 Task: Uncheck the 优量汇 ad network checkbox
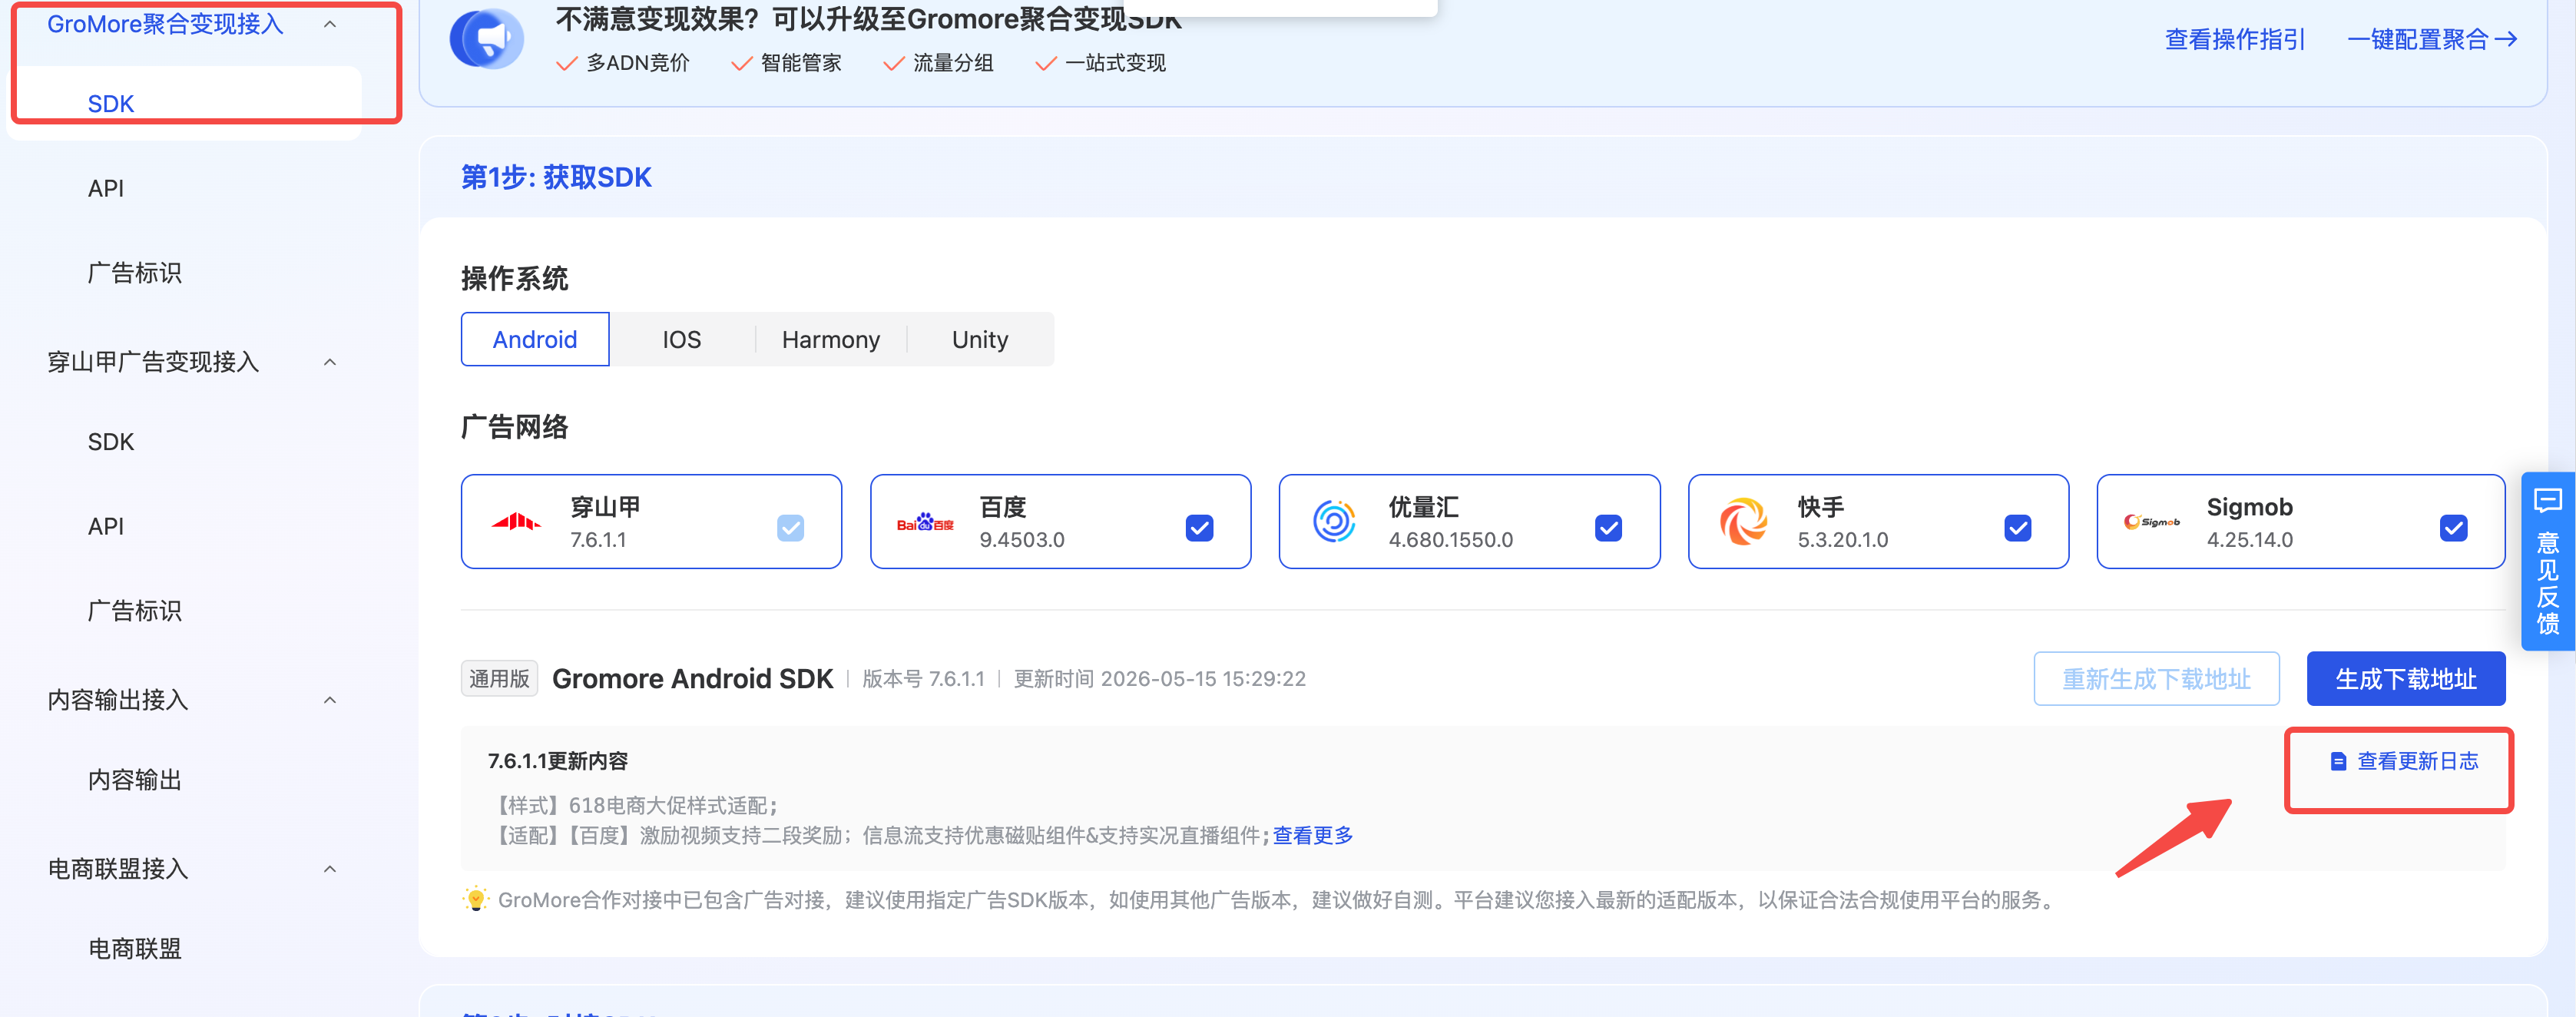1608,527
